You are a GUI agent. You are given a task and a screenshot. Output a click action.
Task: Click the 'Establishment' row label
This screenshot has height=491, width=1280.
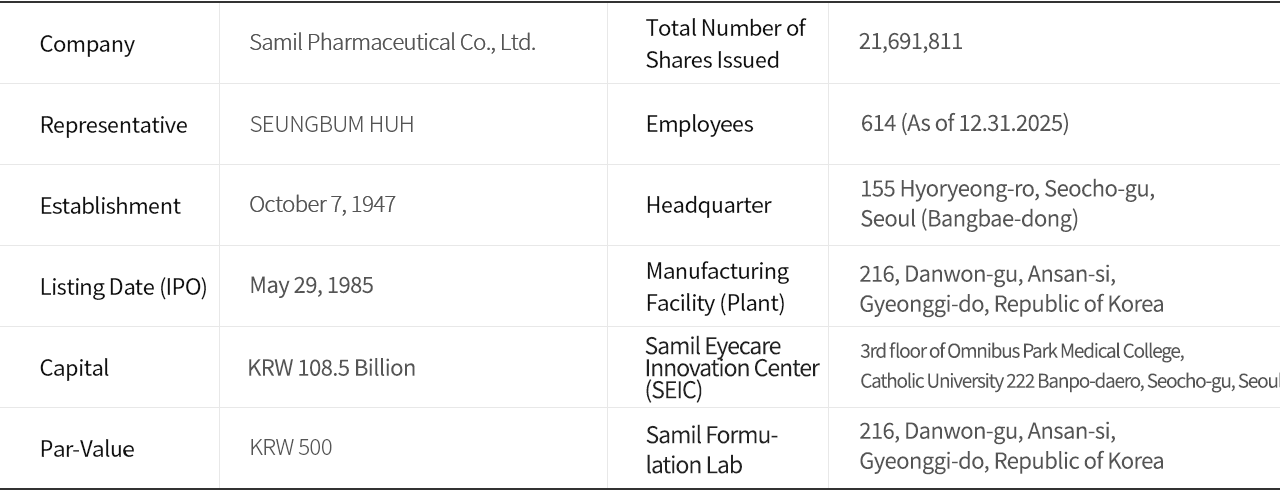[x=110, y=206]
